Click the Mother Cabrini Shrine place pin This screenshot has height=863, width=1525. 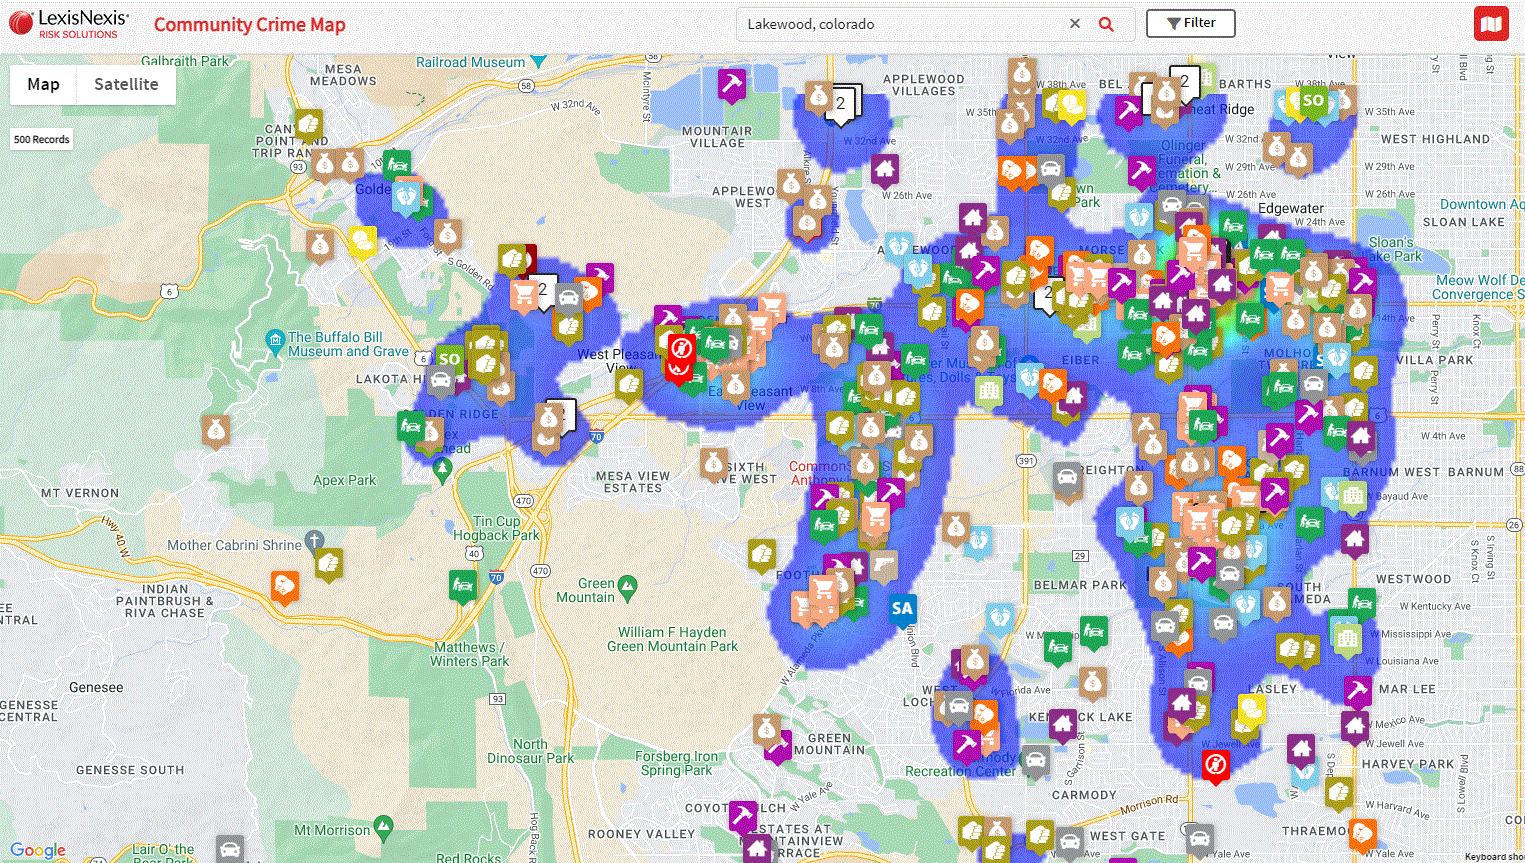pyautogui.click(x=314, y=543)
